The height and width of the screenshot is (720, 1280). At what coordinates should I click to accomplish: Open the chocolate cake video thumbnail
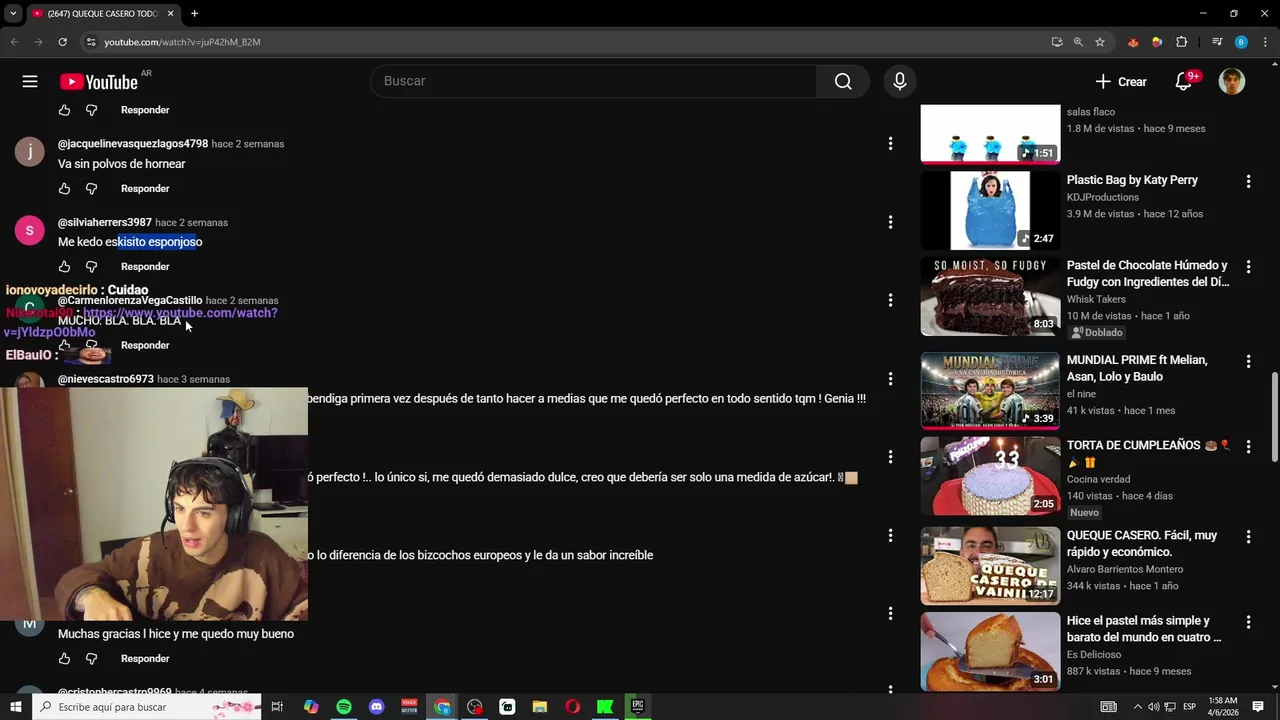990,296
